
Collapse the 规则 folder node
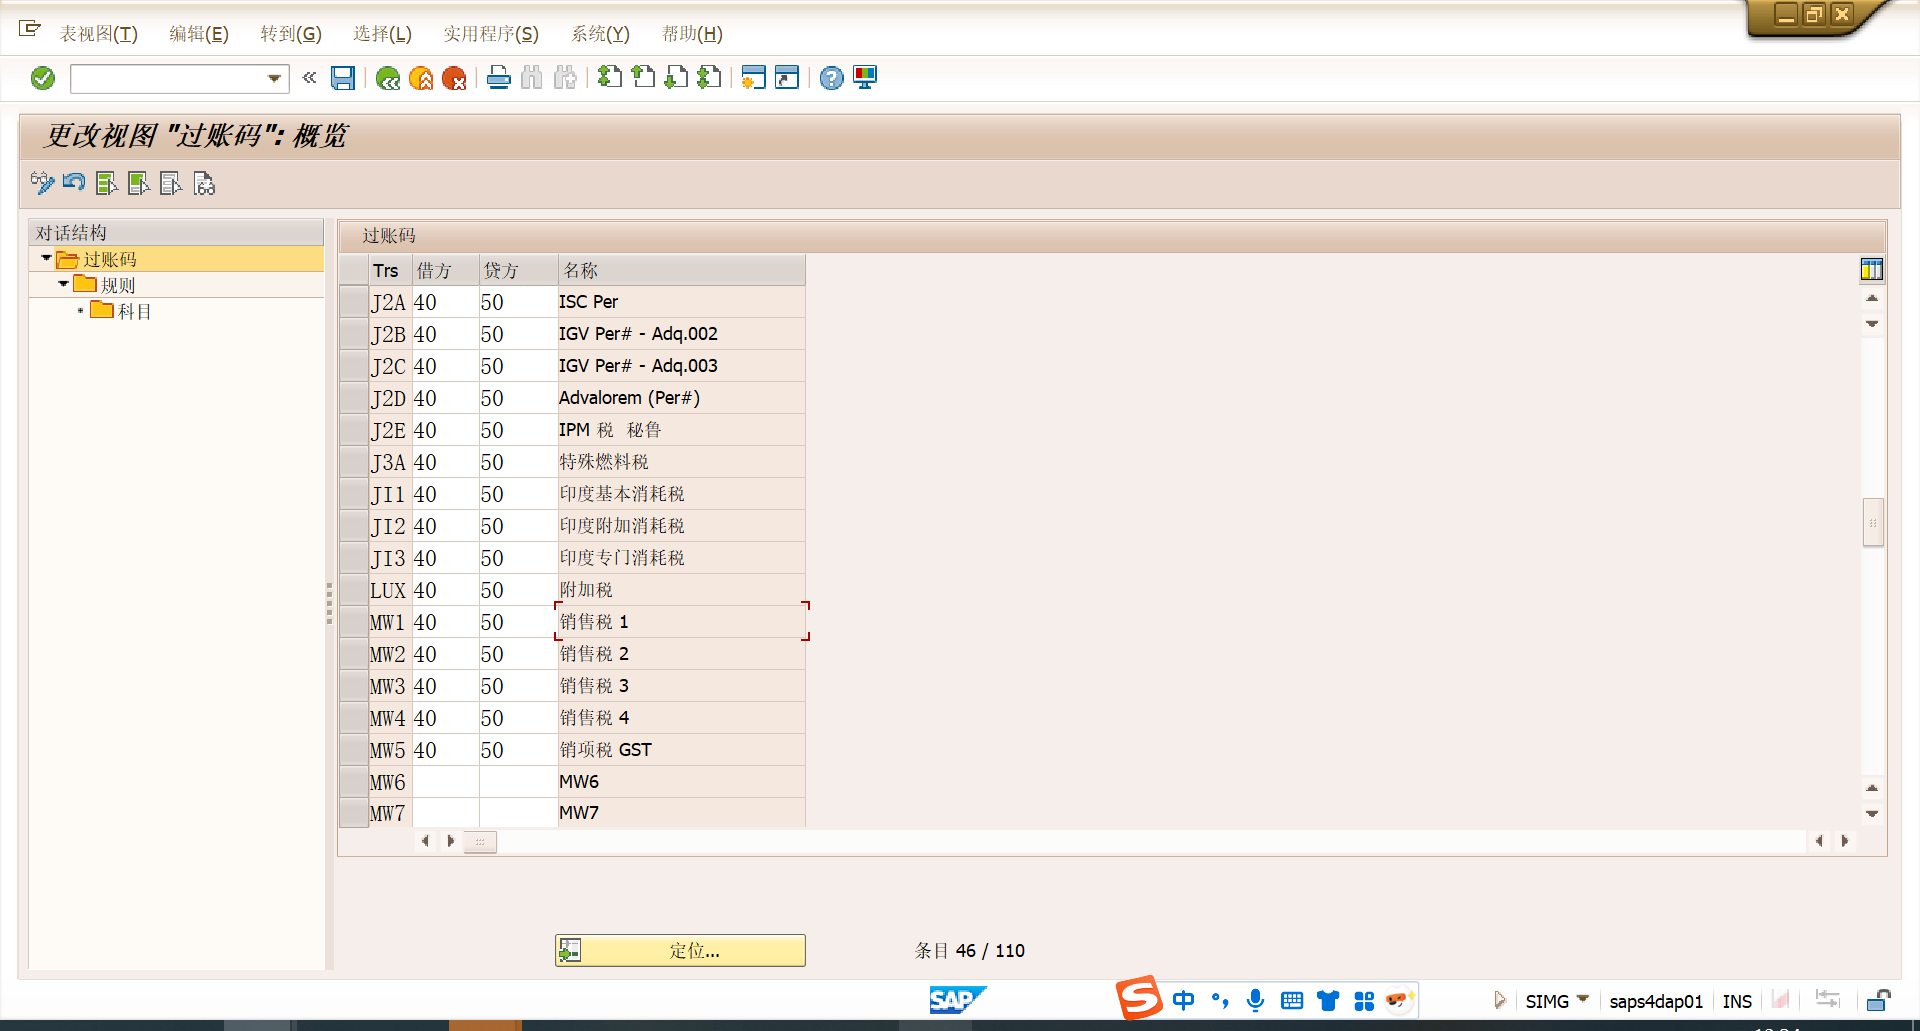tap(63, 285)
